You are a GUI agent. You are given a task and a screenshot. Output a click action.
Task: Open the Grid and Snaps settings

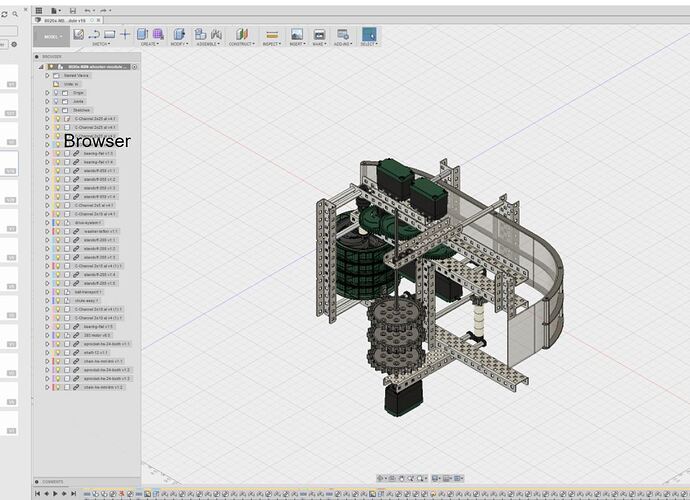click(x=447, y=478)
